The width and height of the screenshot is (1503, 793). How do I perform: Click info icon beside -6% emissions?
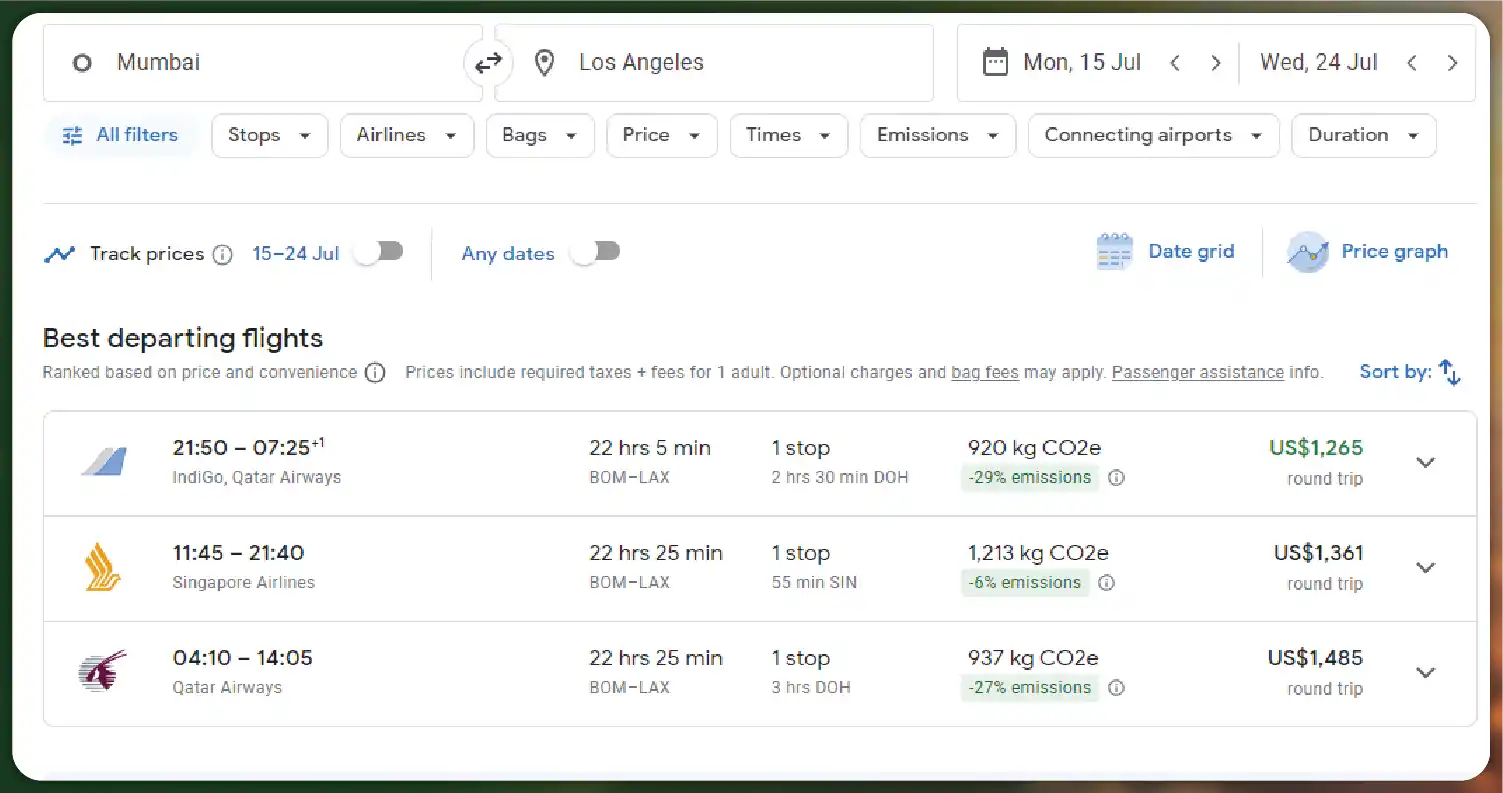pyautogui.click(x=1106, y=583)
